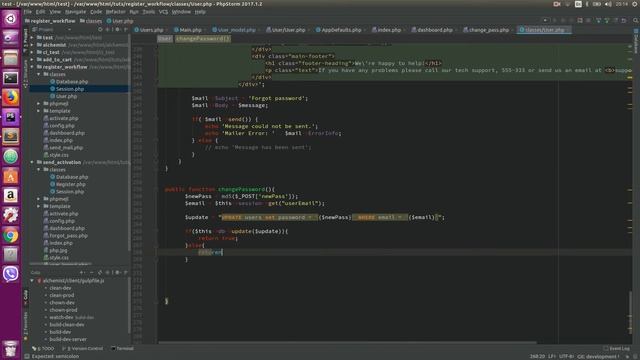640x360 pixels.
Task: Collapse the send_activation folder
Action: [x=32, y=162]
